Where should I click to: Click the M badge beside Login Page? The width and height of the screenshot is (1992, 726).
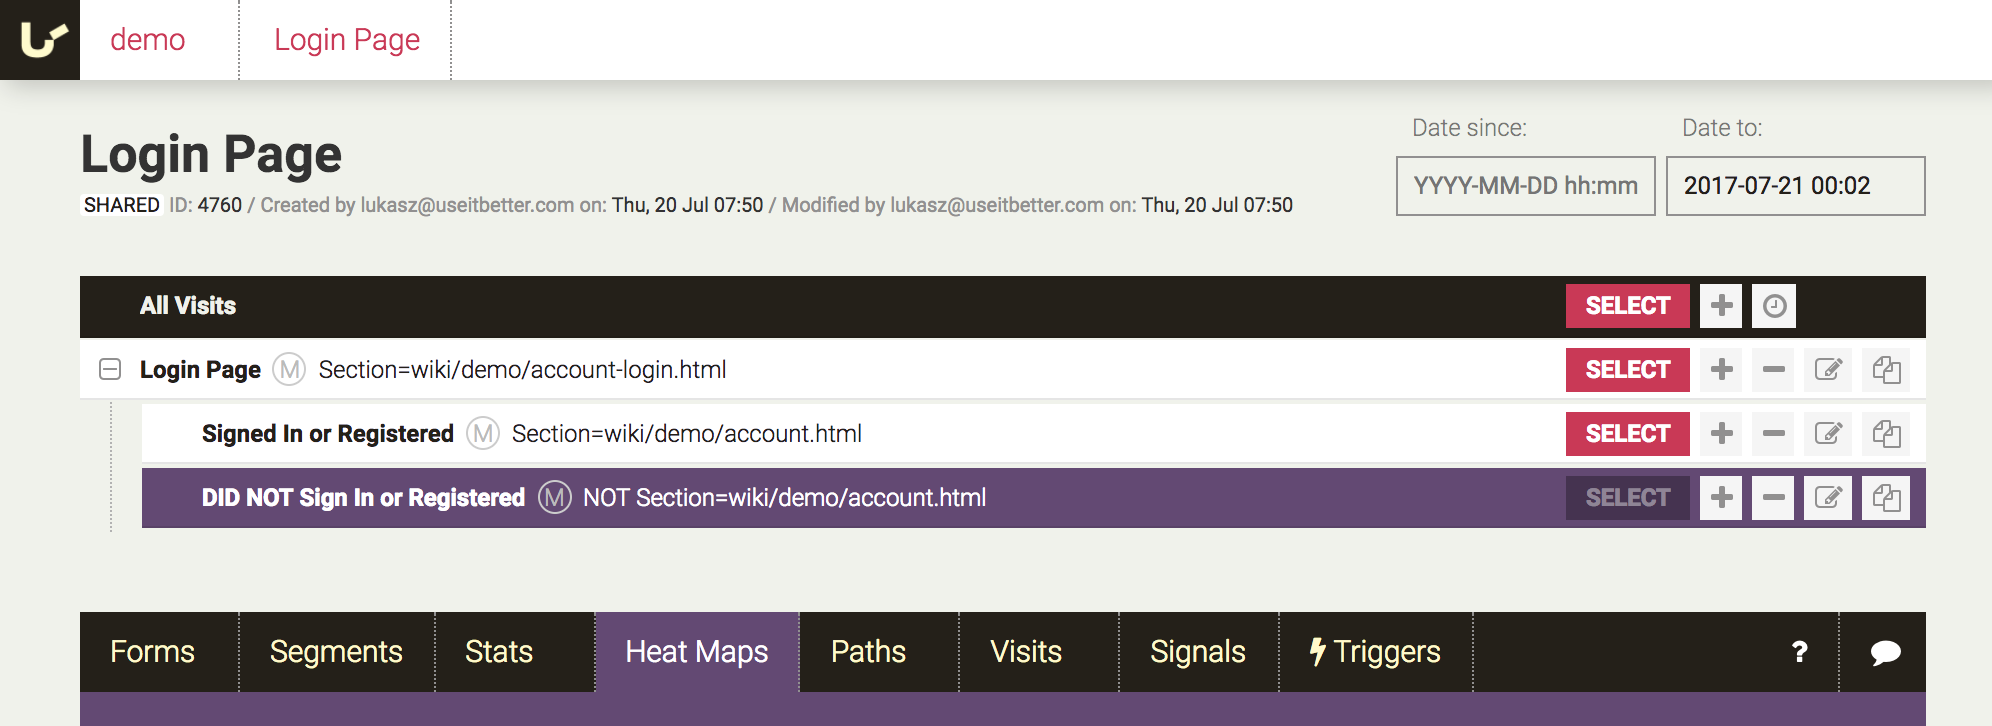click(290, 370)
